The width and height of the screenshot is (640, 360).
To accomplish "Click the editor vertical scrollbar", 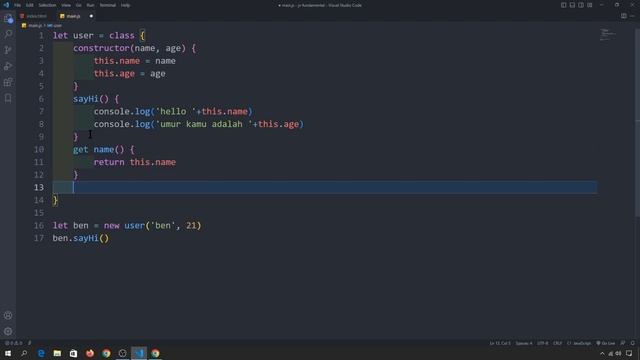I will click(638, 122).
